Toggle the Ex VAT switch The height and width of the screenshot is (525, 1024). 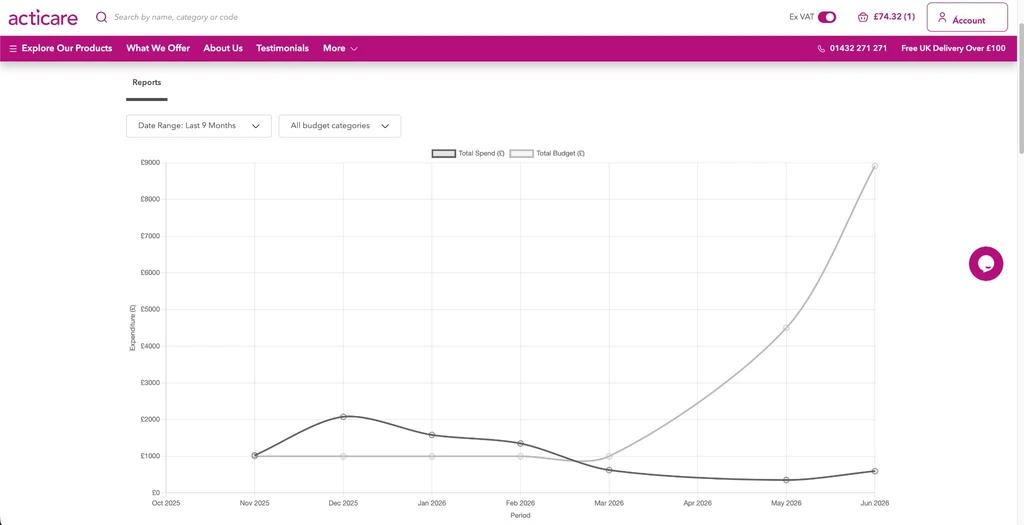click(827, 17)
